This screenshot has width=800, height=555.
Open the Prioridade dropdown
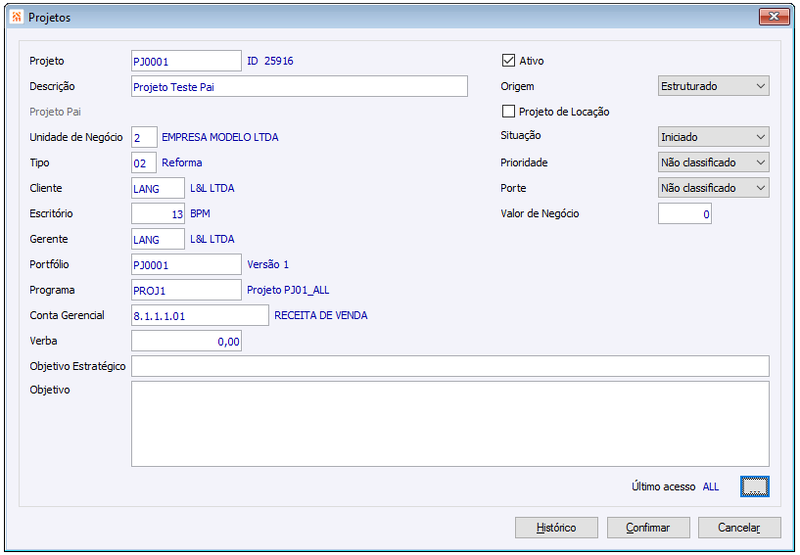click(713, 162)
